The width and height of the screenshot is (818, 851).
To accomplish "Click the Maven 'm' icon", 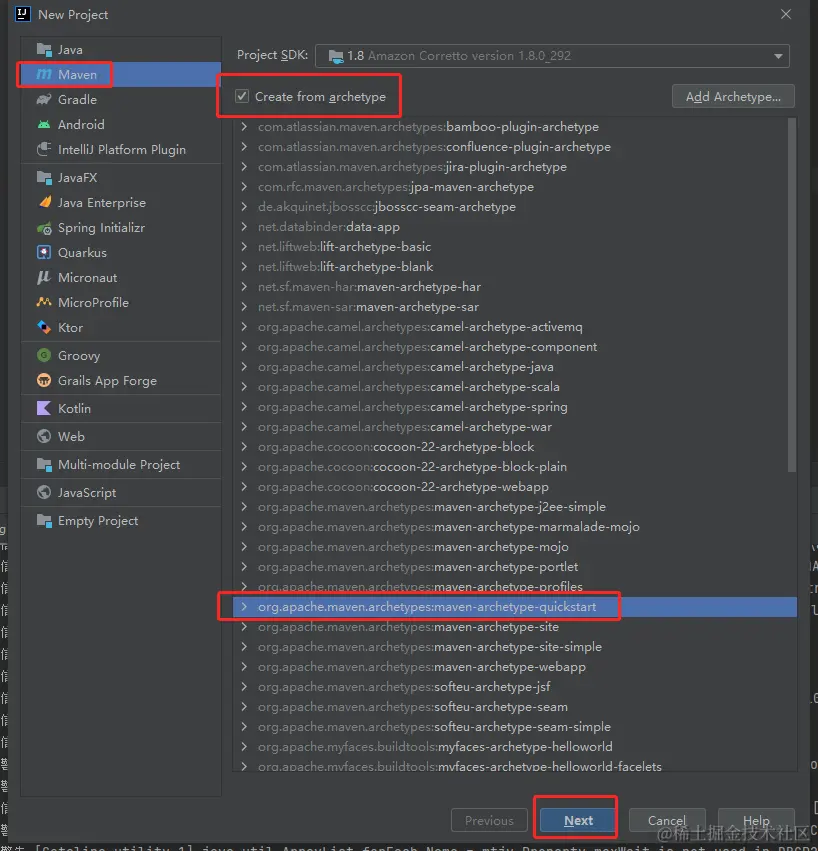I will pyautogui.click(x=44, y=74).
